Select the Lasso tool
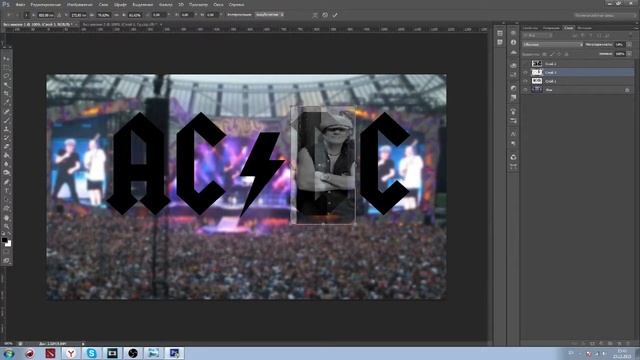Viewport: 640px width, 360px height. coord(6,76)
